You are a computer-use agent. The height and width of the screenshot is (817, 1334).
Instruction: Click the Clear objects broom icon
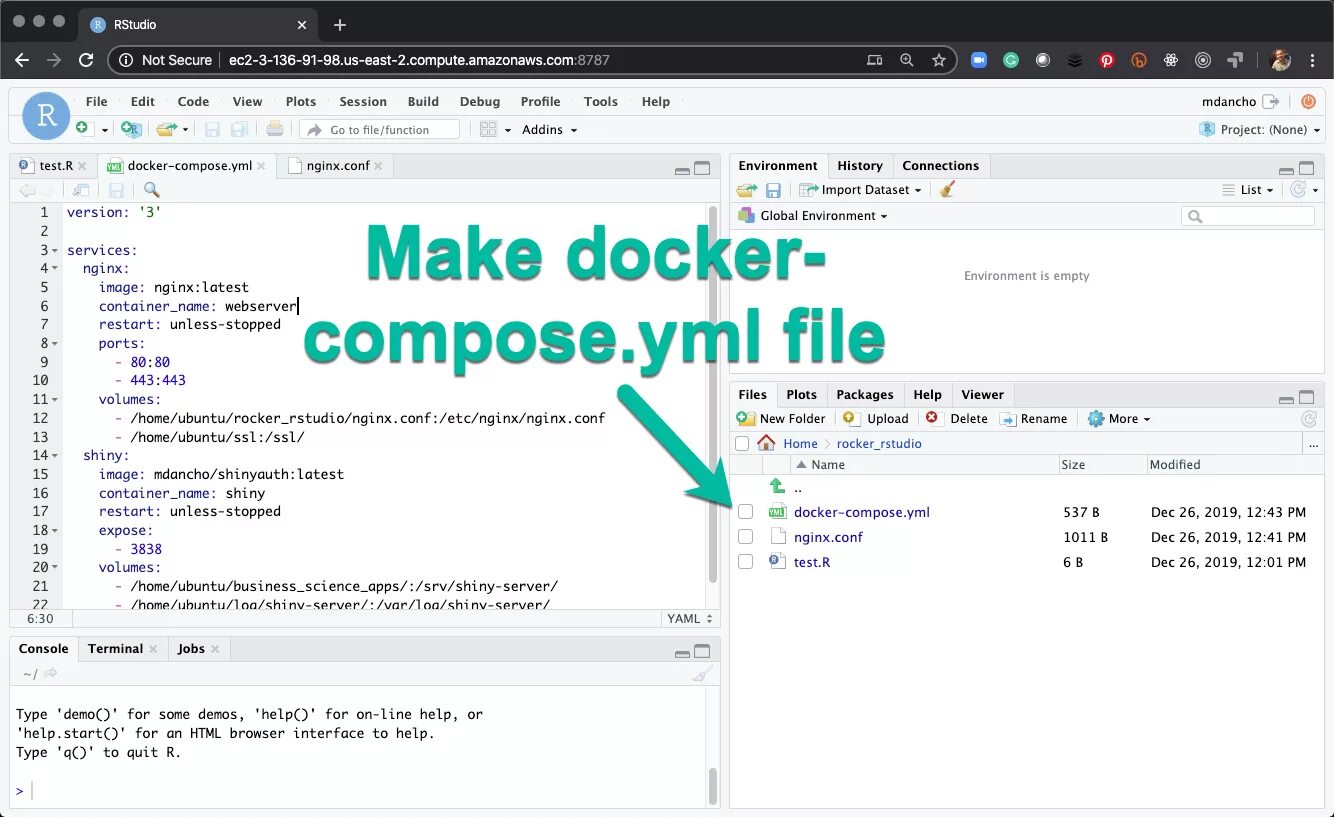tap(947, 189)
